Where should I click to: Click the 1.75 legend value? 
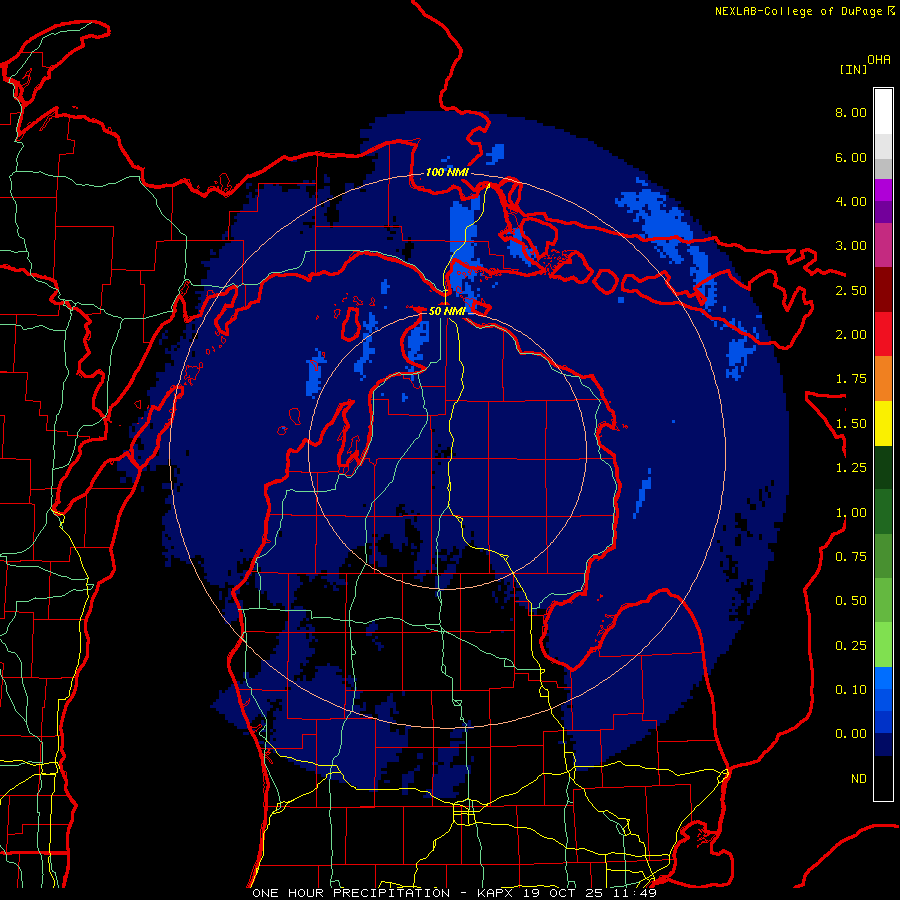[851, 379]
